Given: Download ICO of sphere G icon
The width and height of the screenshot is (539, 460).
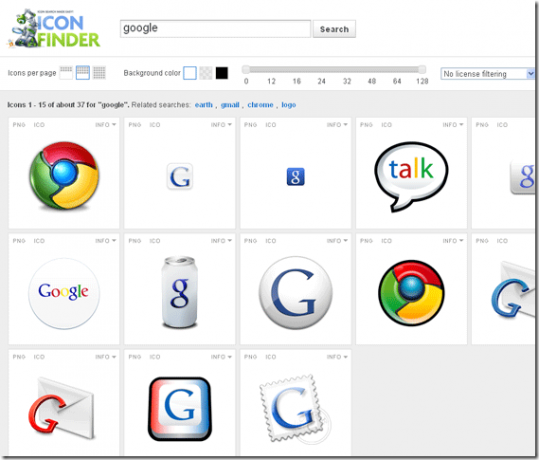Looking at the screenshot, I should click(x=271, y=241).
